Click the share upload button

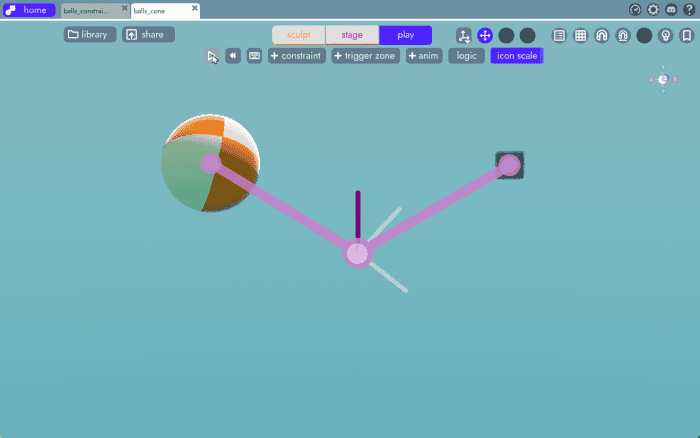pos(147,34)
